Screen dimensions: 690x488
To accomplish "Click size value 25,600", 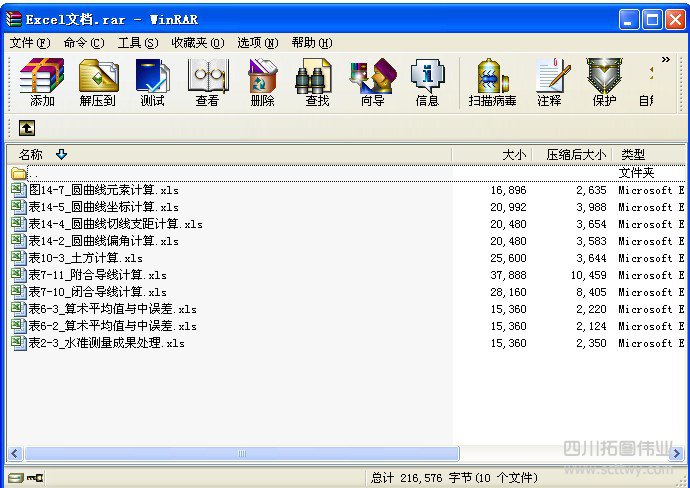I will (508, 258).
